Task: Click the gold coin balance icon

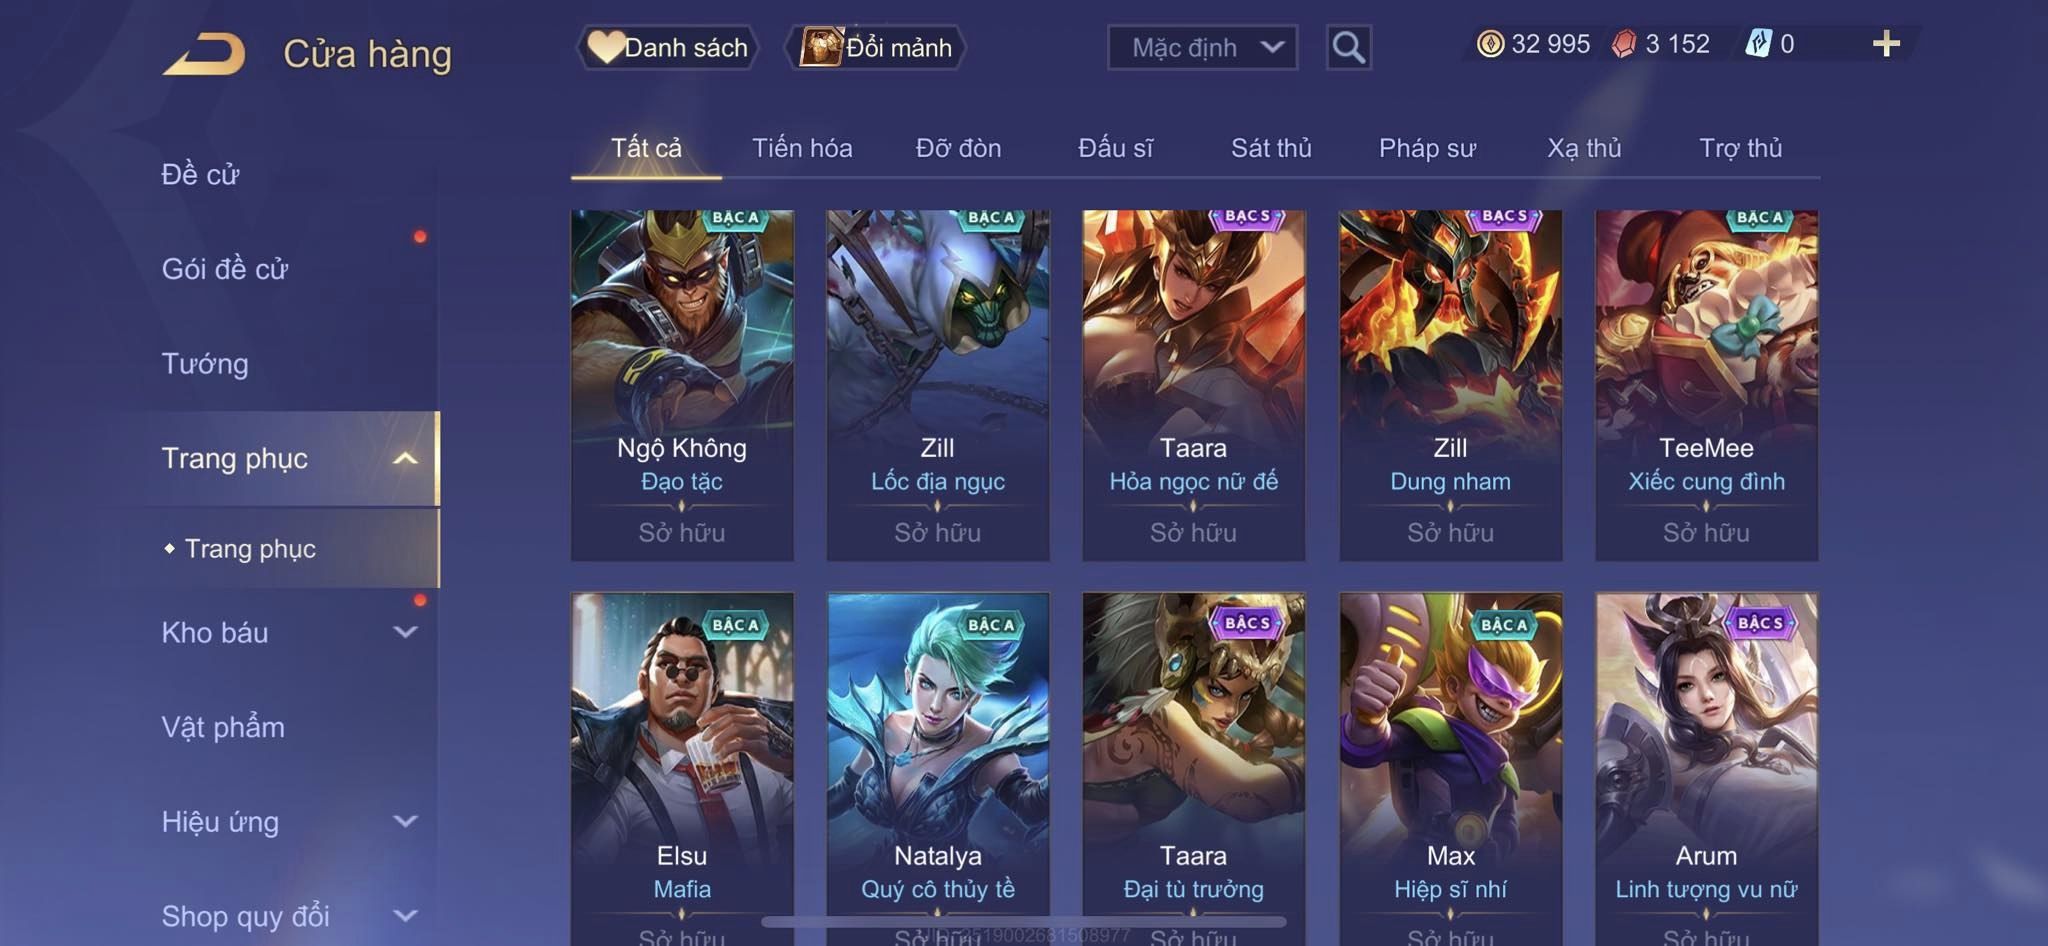Action: (x=1490, y=44)
